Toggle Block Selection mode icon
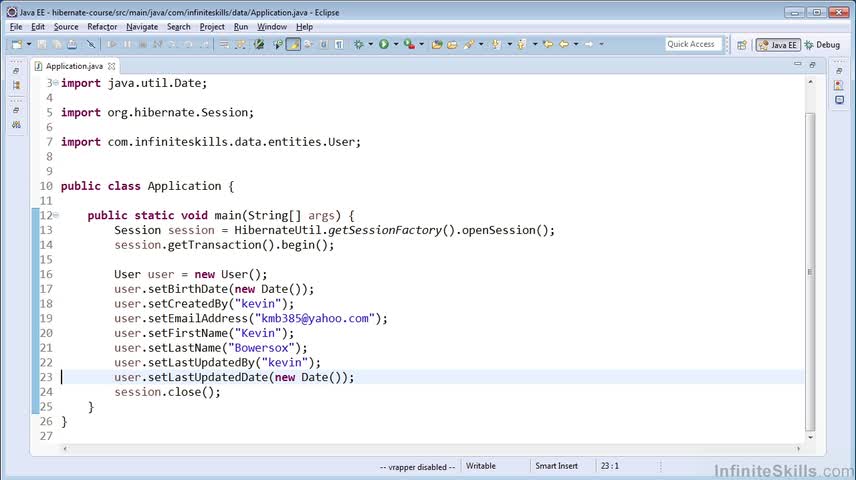The image size is (856, 480). tap(324, 44)
